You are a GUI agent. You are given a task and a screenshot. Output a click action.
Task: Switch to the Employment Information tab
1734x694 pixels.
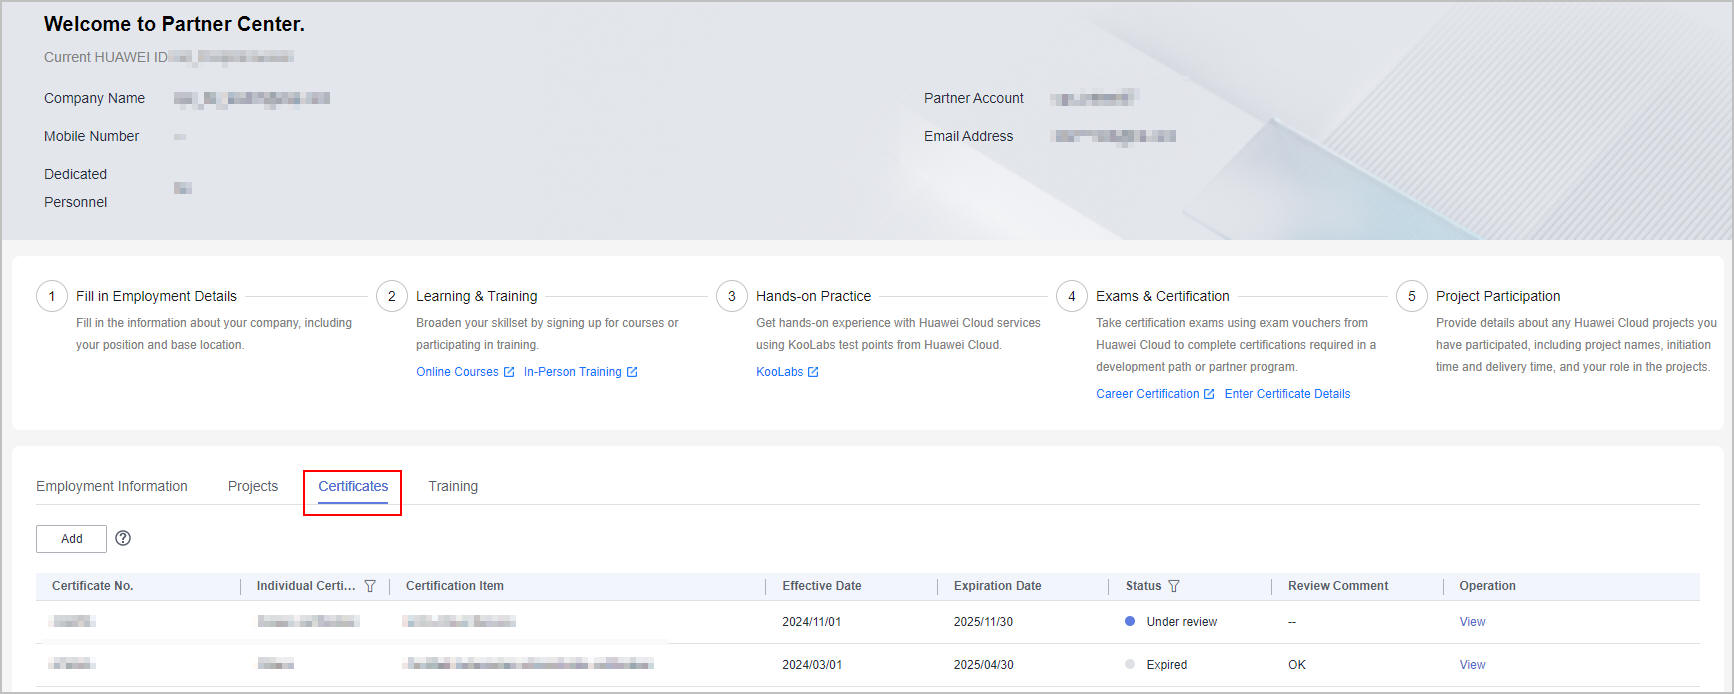112,486
